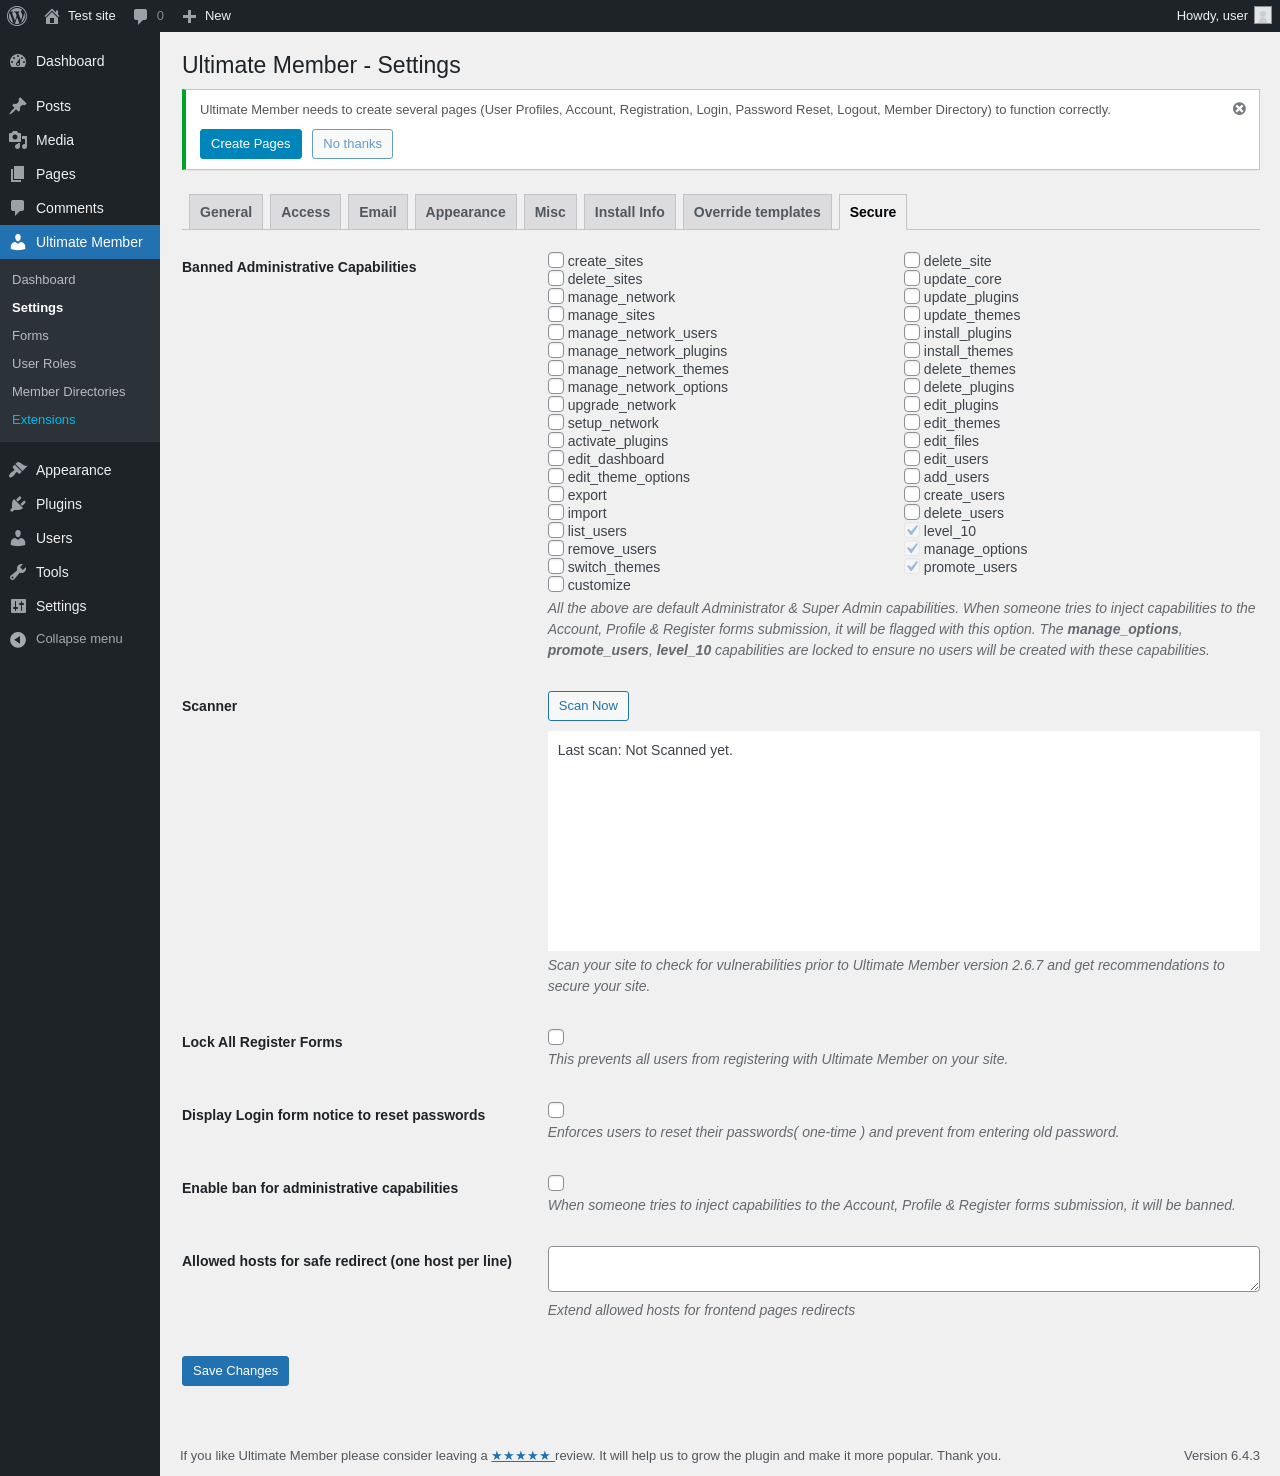Check the switch_themes capability
Screen dimensions: 1280x1476
coord(556,567)
